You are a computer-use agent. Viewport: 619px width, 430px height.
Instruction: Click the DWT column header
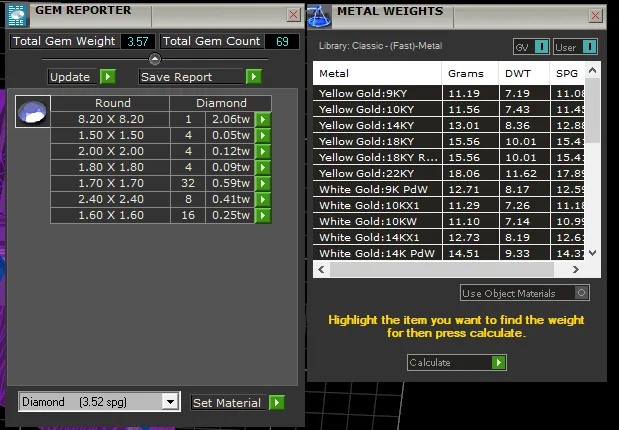click(524, 73)
